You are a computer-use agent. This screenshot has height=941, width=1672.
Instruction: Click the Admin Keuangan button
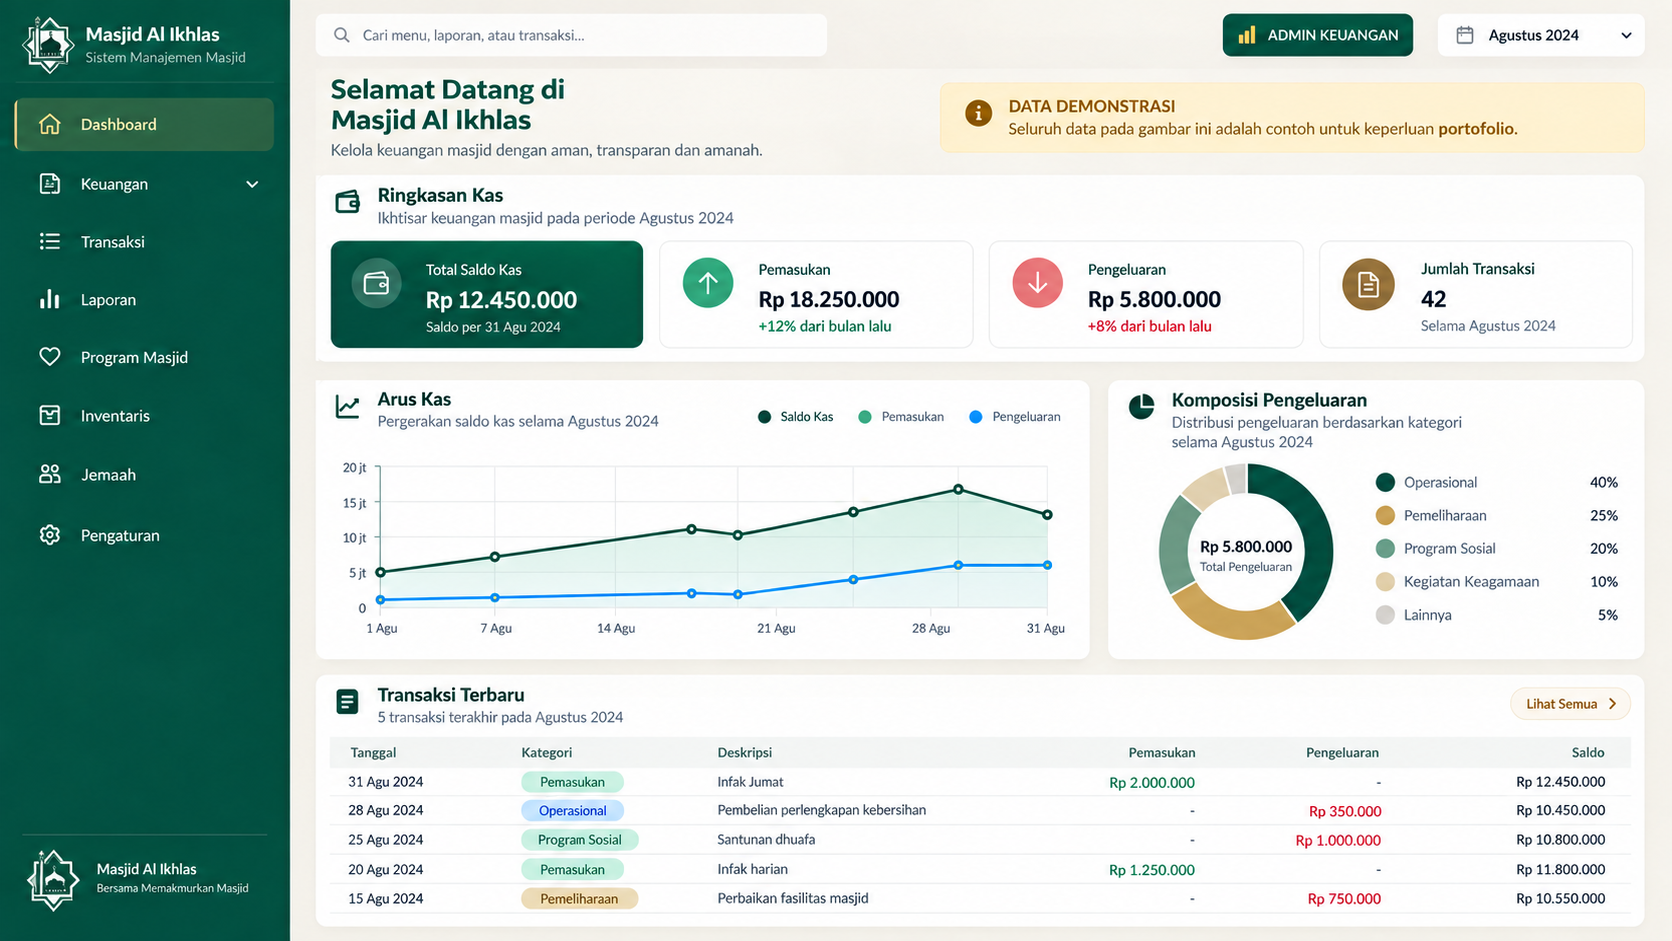tap(1317, 35)
